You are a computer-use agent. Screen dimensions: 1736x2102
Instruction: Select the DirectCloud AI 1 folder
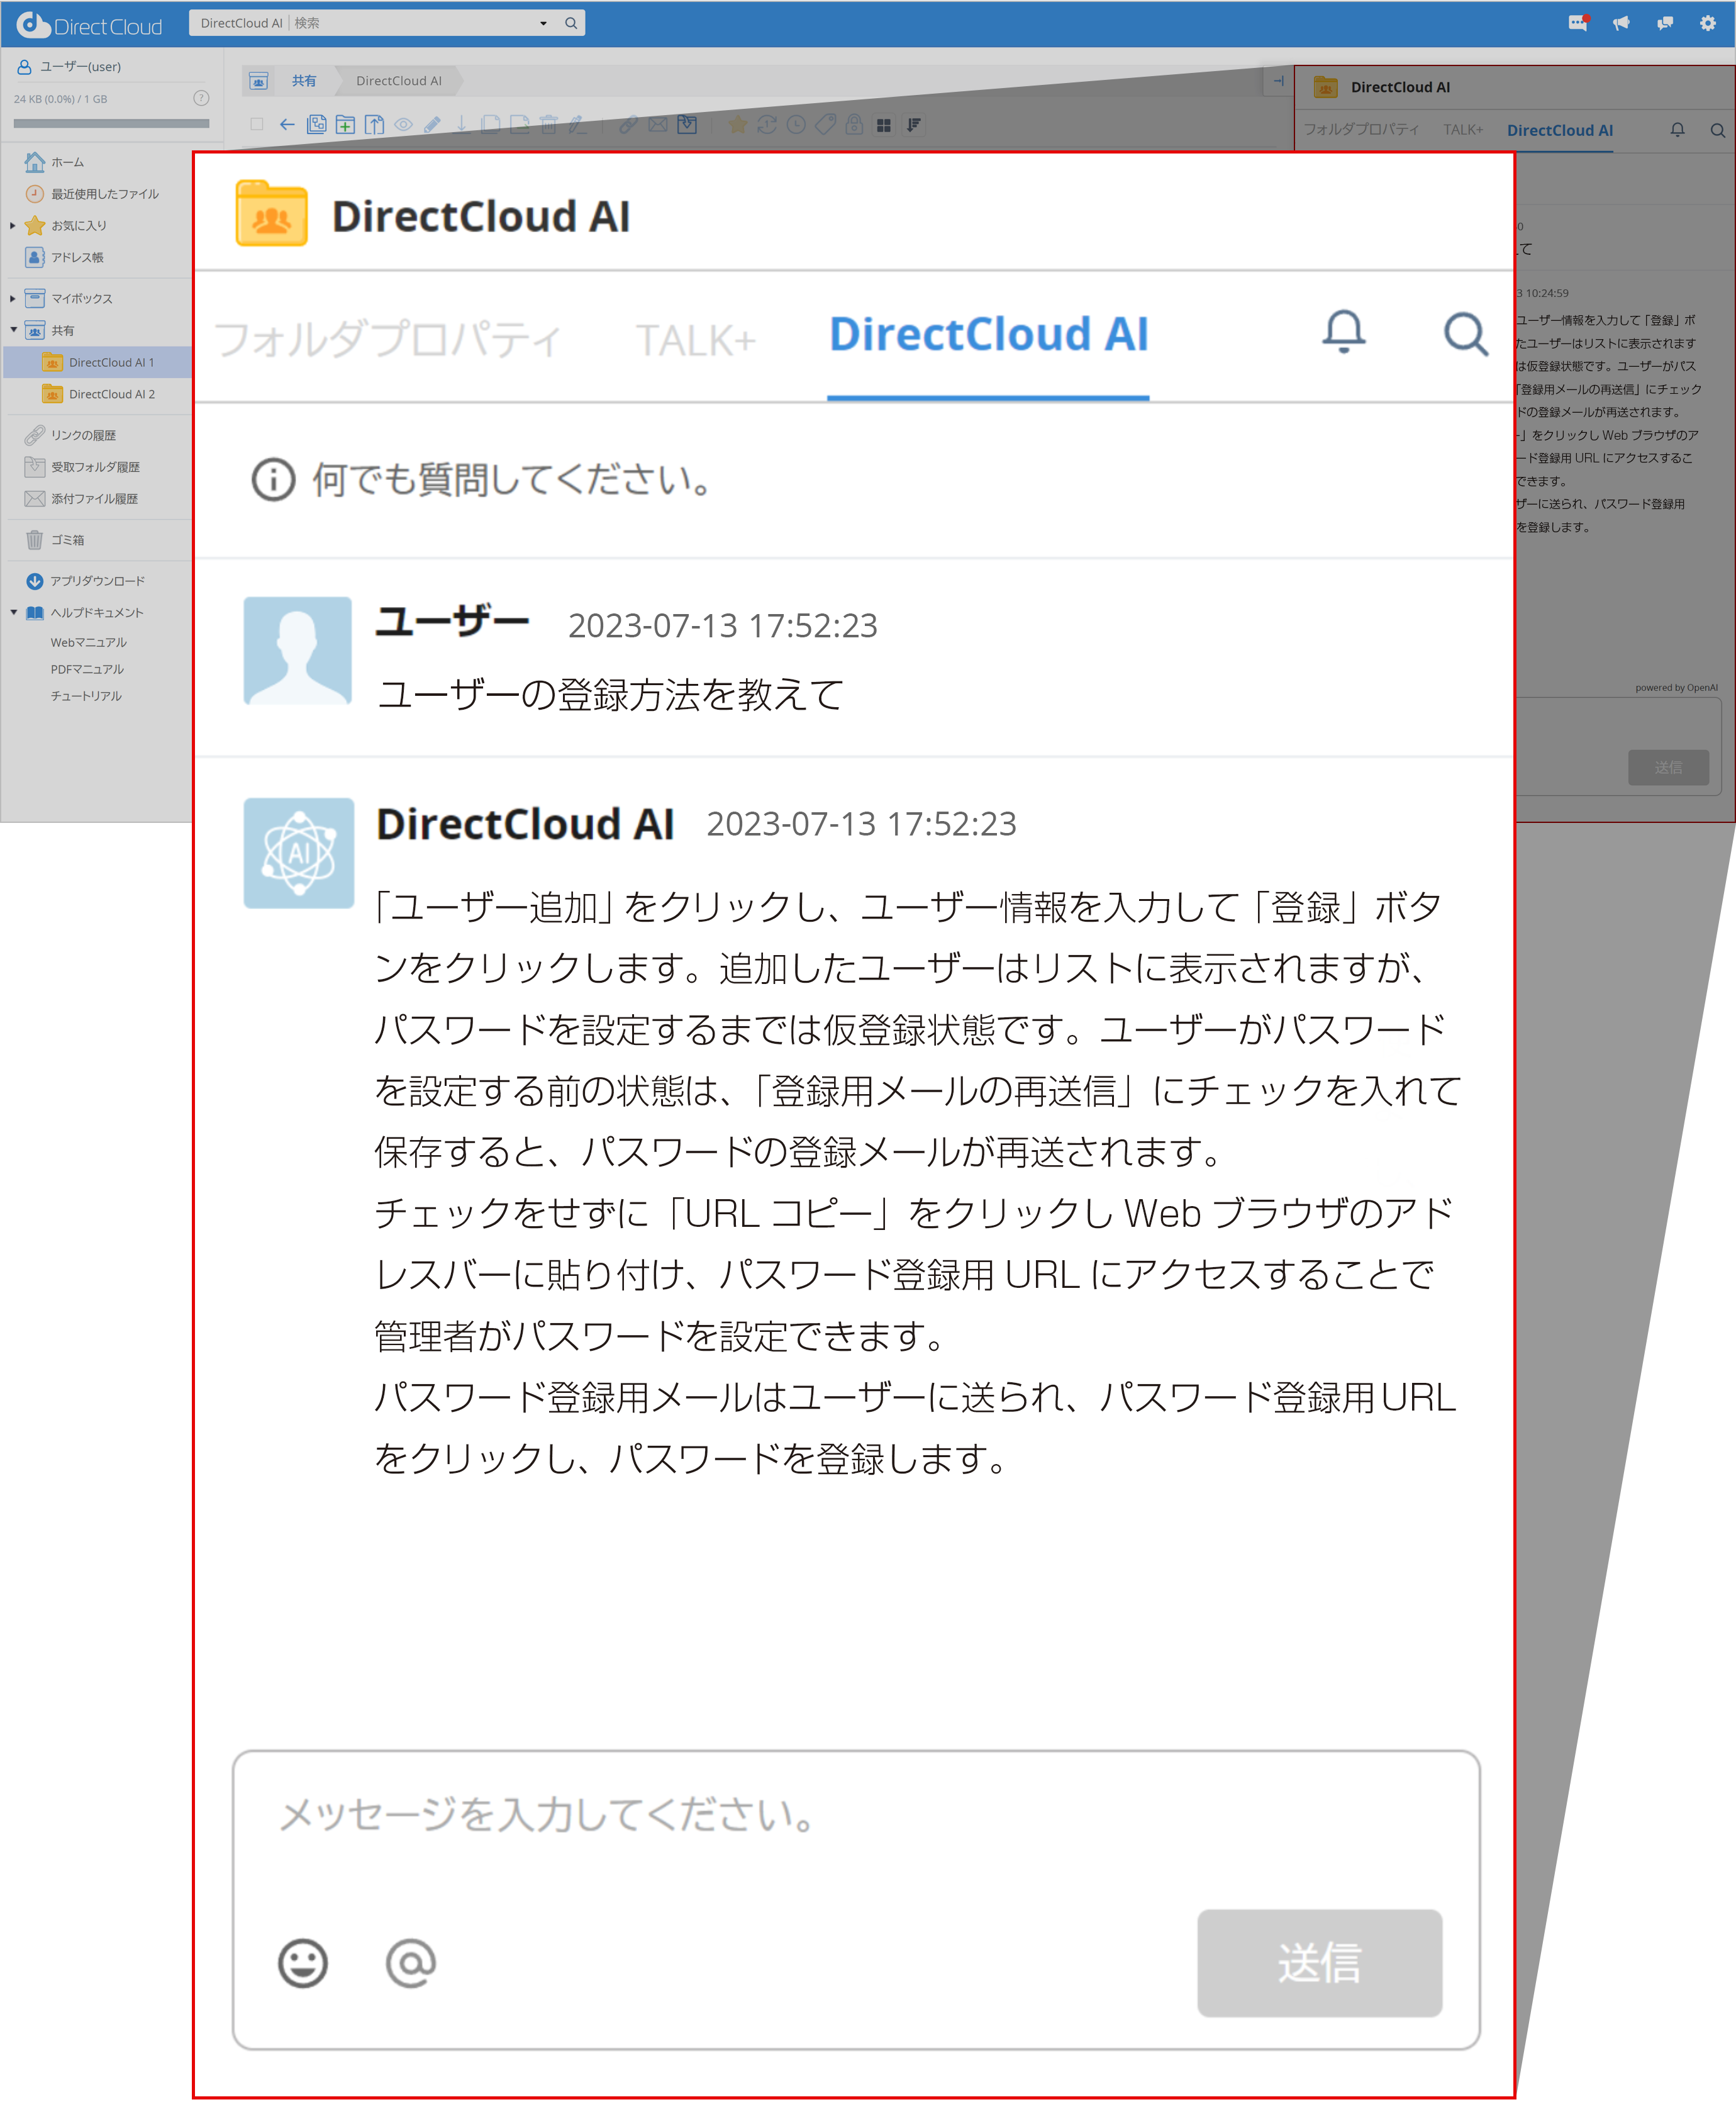pyautogui.click(x=98, y=363)
